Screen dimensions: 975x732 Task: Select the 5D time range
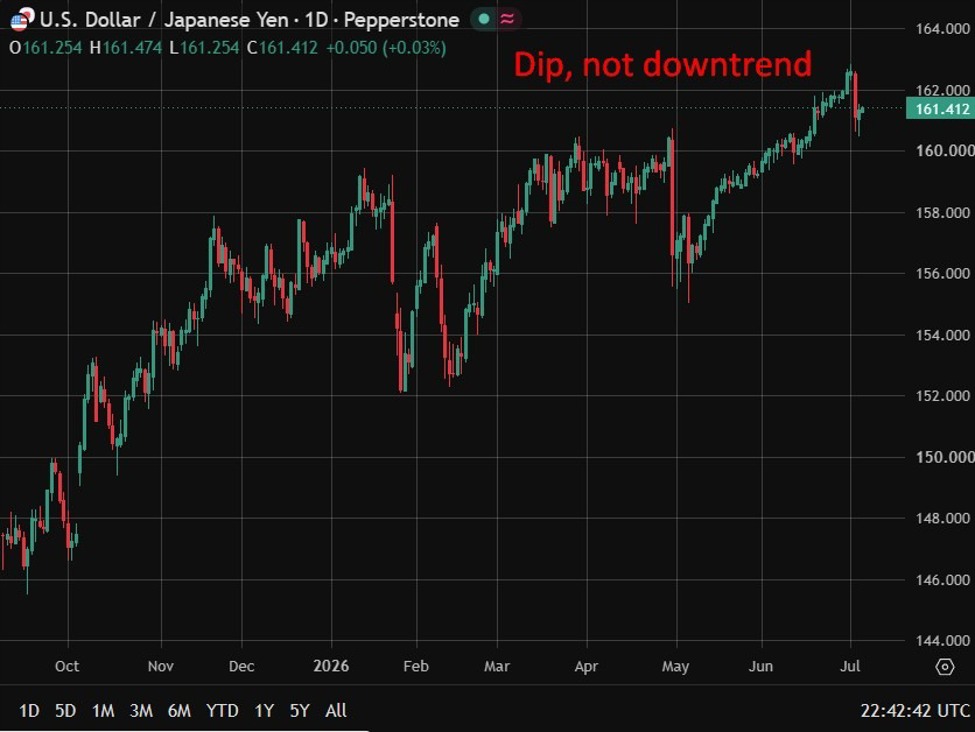pyautogui.click(x=65, y=710)
